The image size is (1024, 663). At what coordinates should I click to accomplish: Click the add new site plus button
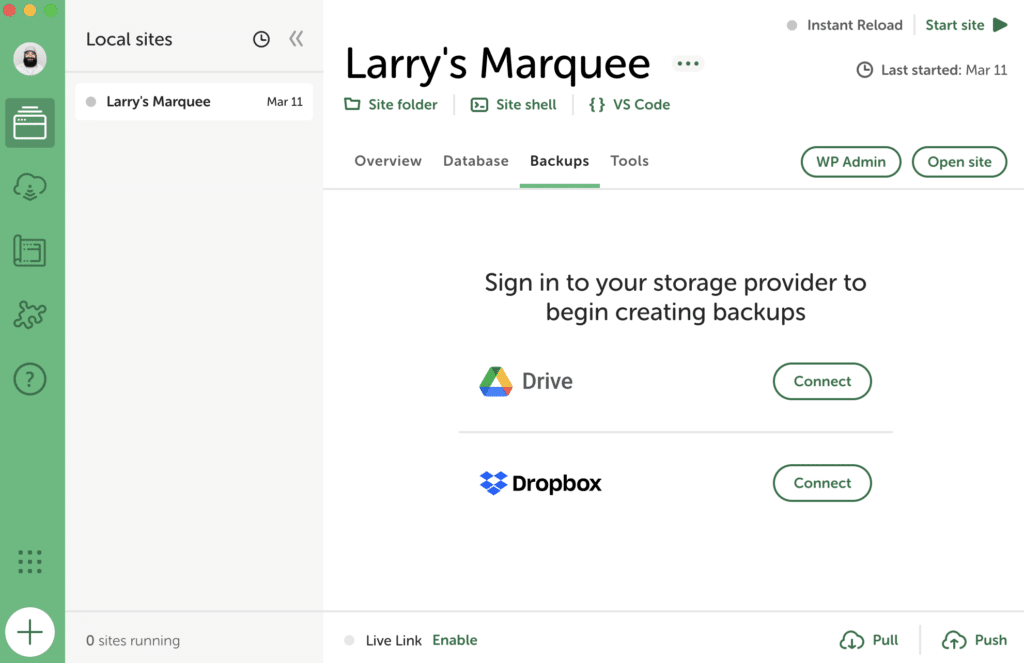[x=30, y=632]
